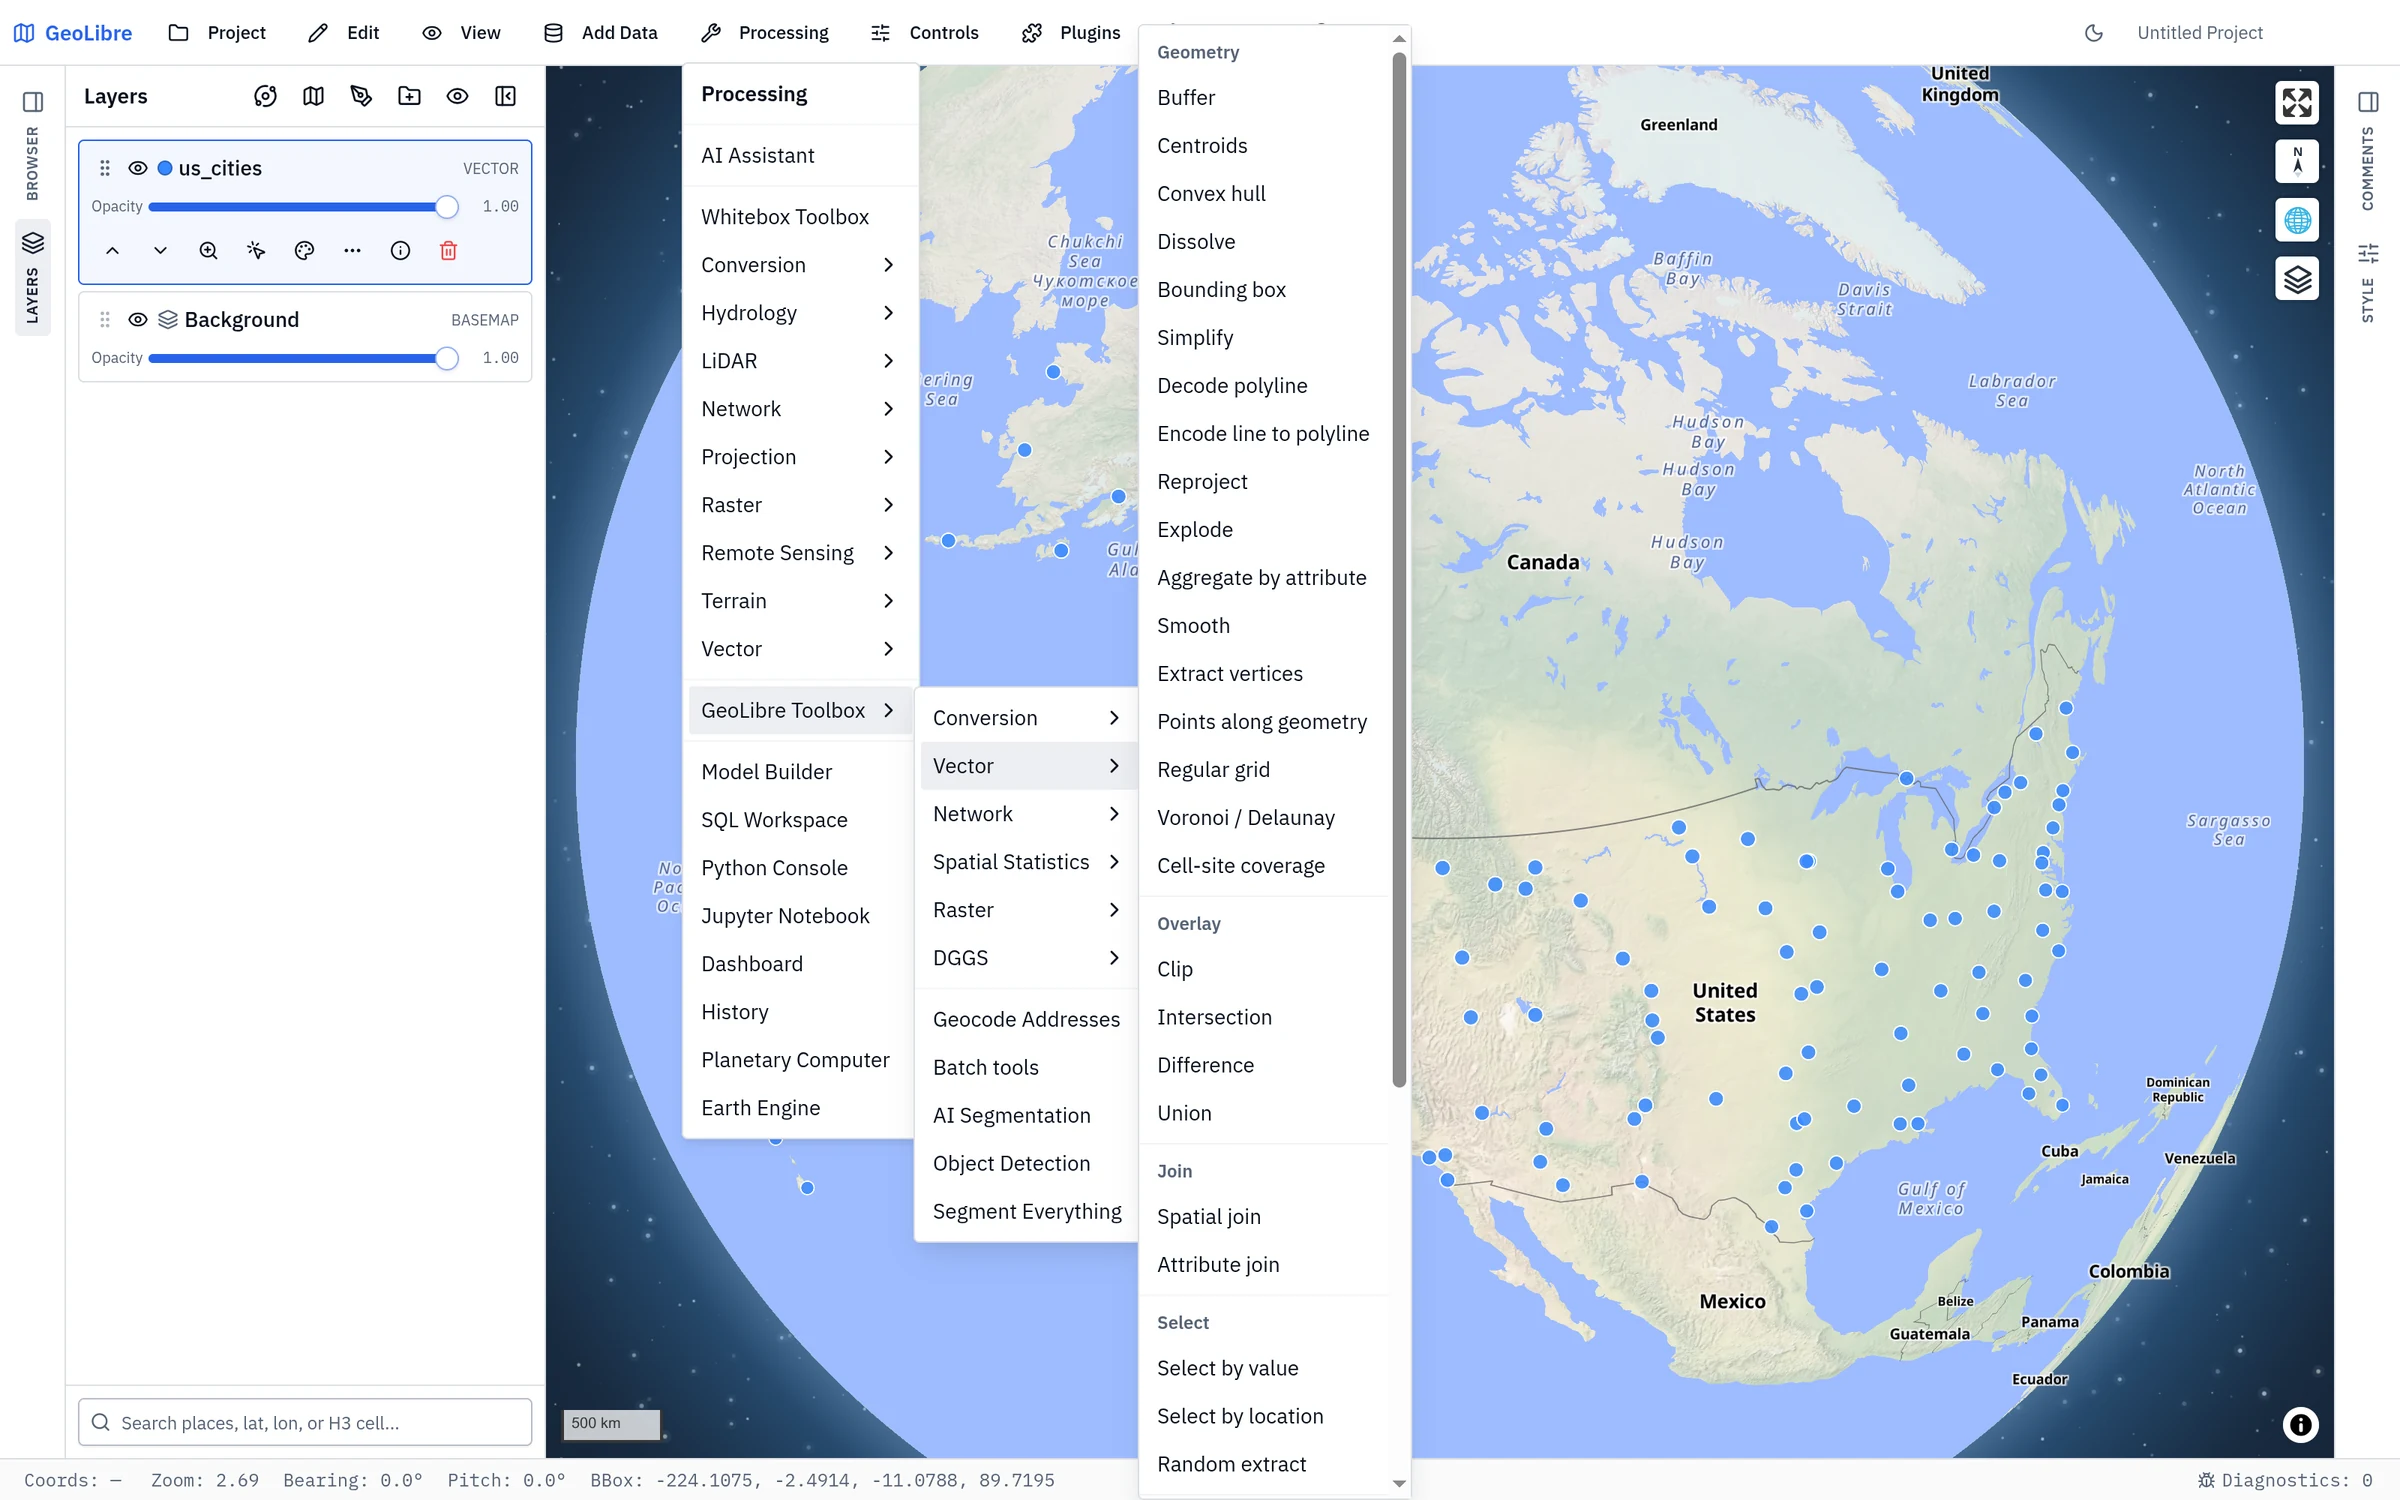The height and width of the screenshot is (1500, 2400).
Task: Click the pen tool icon in Layers header
Action: tap(361, 96)
